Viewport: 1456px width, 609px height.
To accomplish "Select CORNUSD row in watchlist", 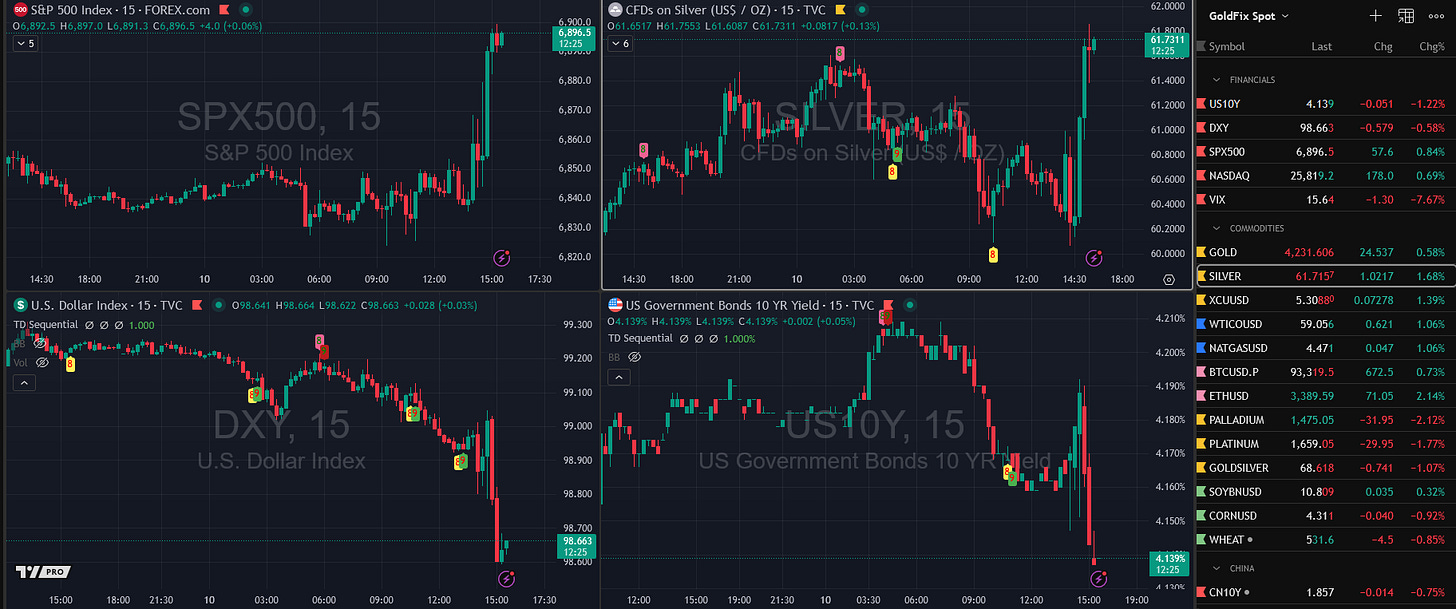I will (1325, 516).
